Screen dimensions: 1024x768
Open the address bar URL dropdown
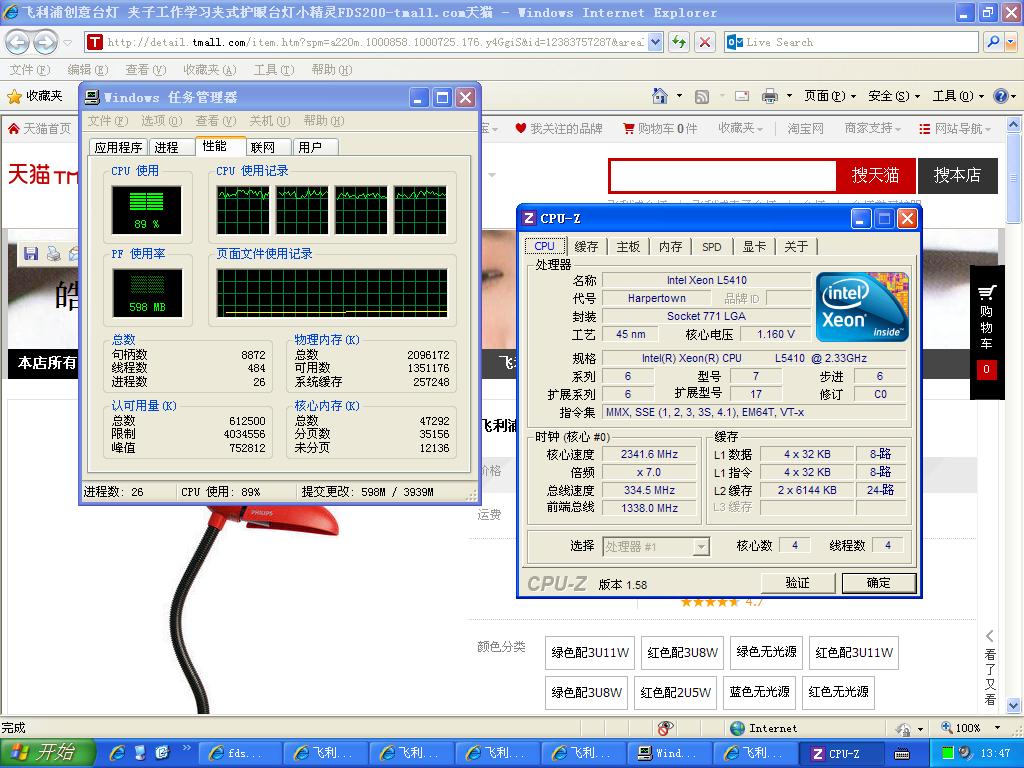point(656,42)
